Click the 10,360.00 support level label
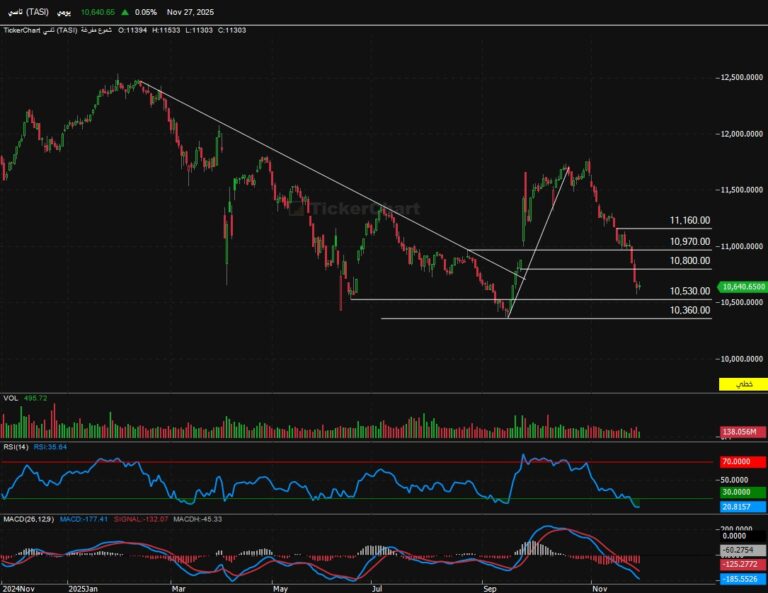The width and height of the screenshot is (768, 593). click(690, 311)
